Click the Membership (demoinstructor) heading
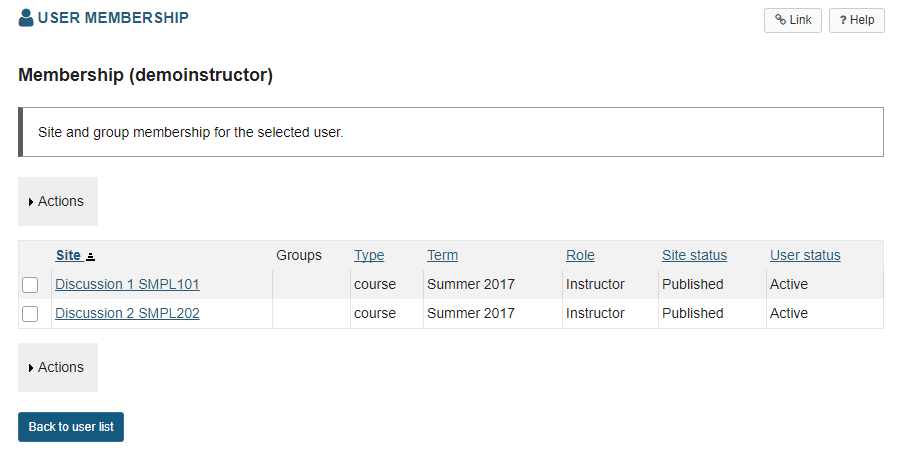The image size is (902, 451). 145,75
